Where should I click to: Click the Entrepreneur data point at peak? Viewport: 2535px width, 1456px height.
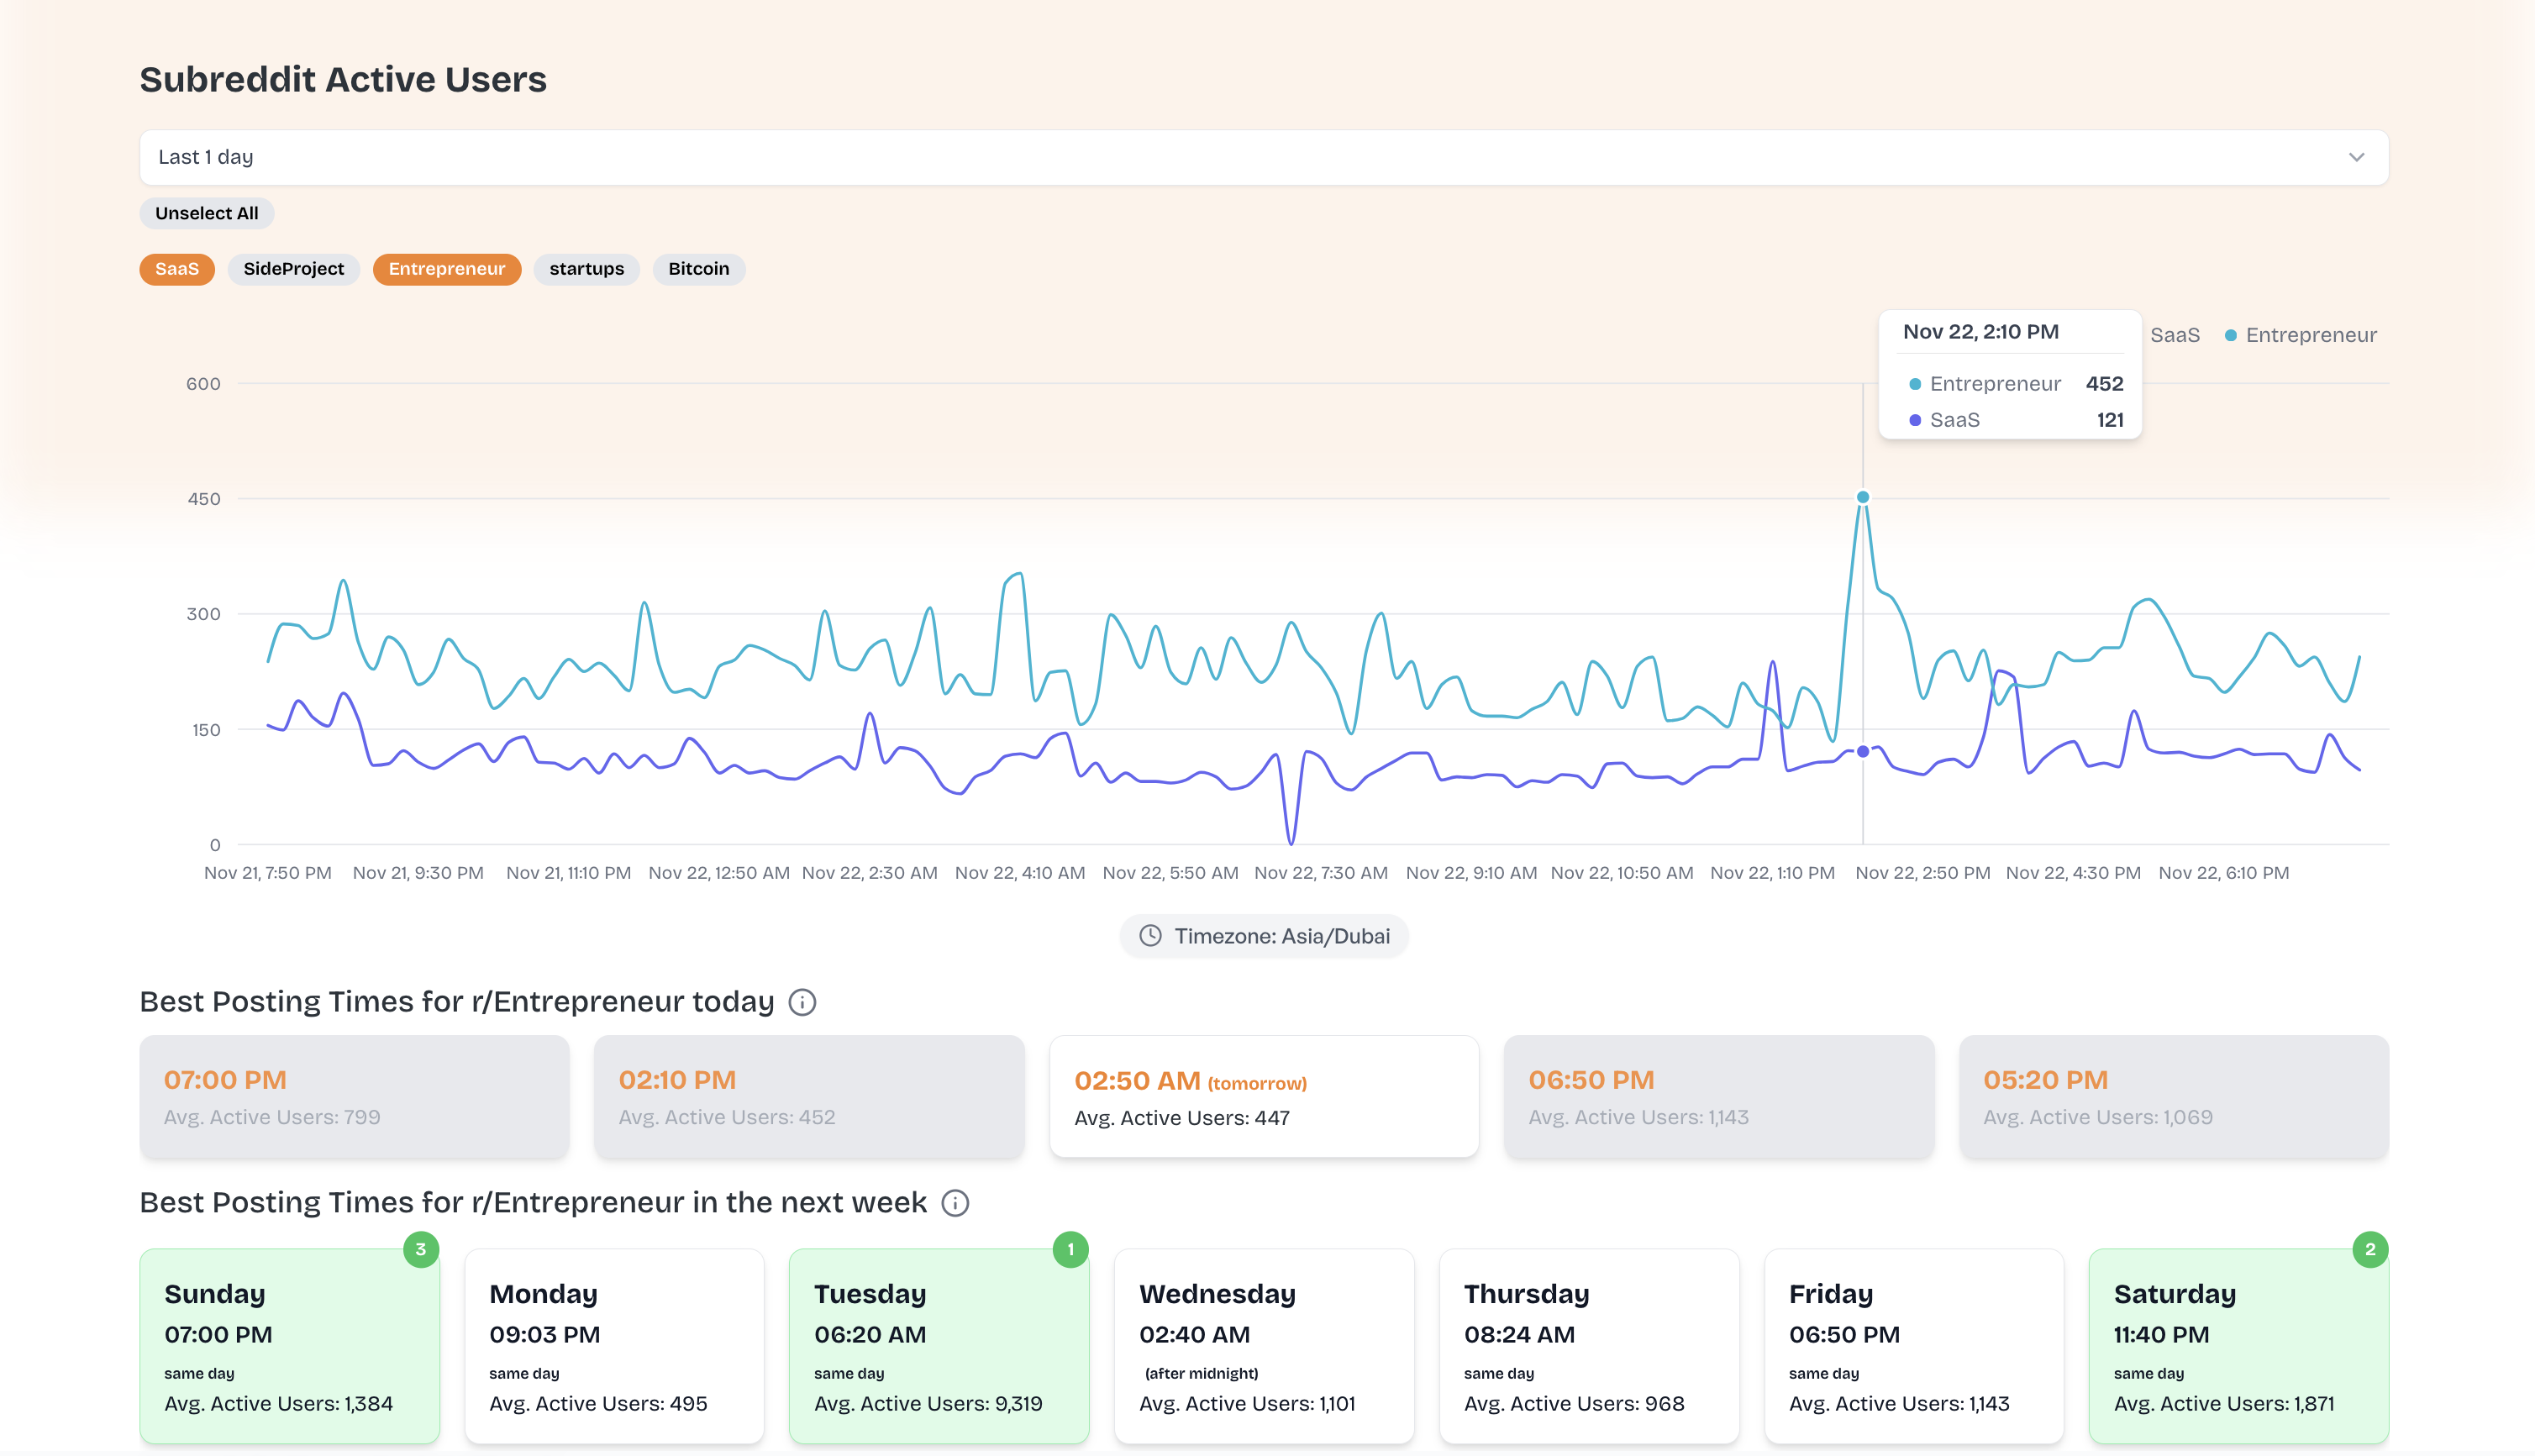(1862, 497)
